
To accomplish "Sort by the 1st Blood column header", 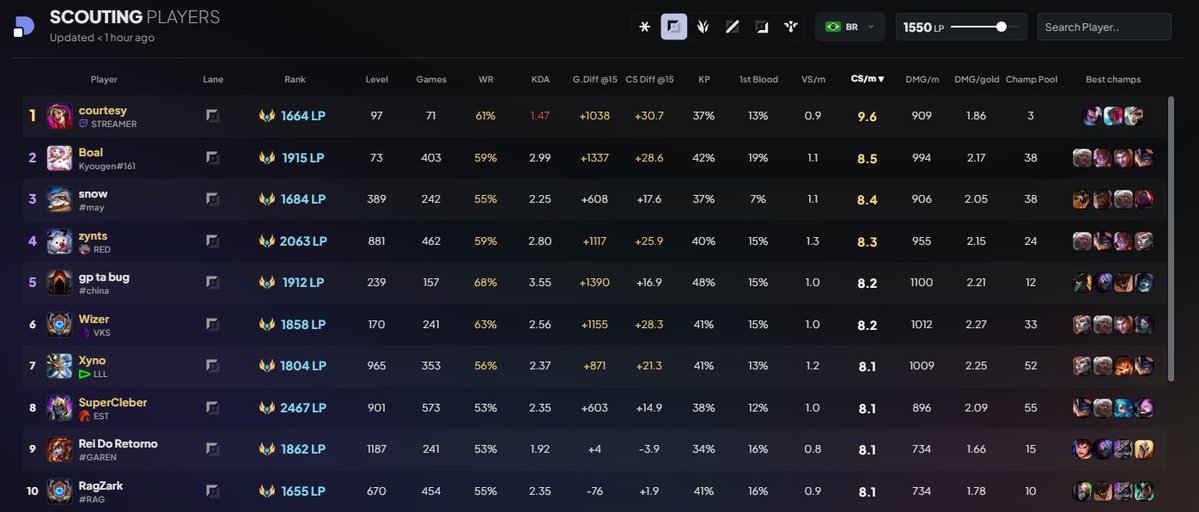I will pyautogui.click(x=759, y=79).
